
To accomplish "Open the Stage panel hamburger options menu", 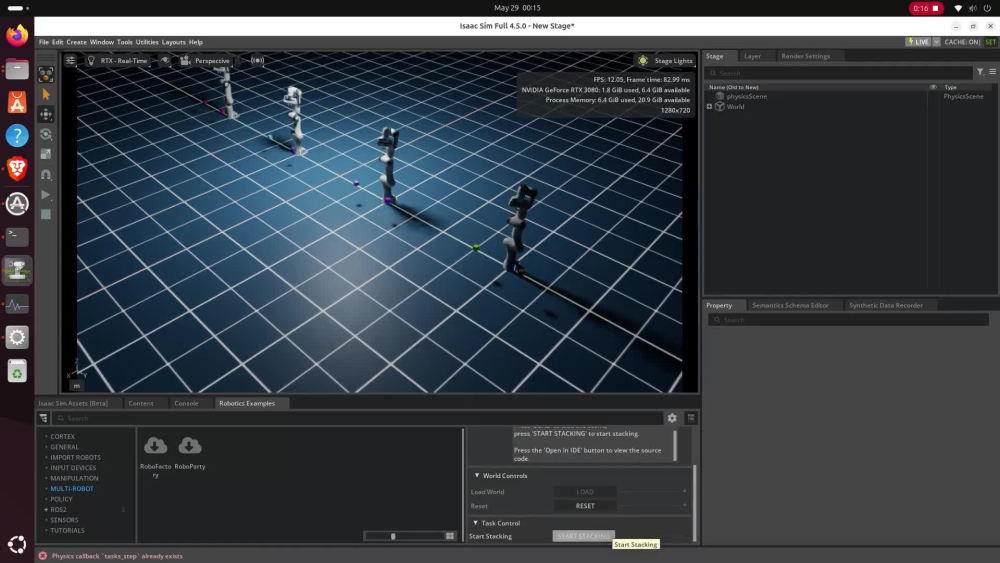I will (x=992, y=72).
